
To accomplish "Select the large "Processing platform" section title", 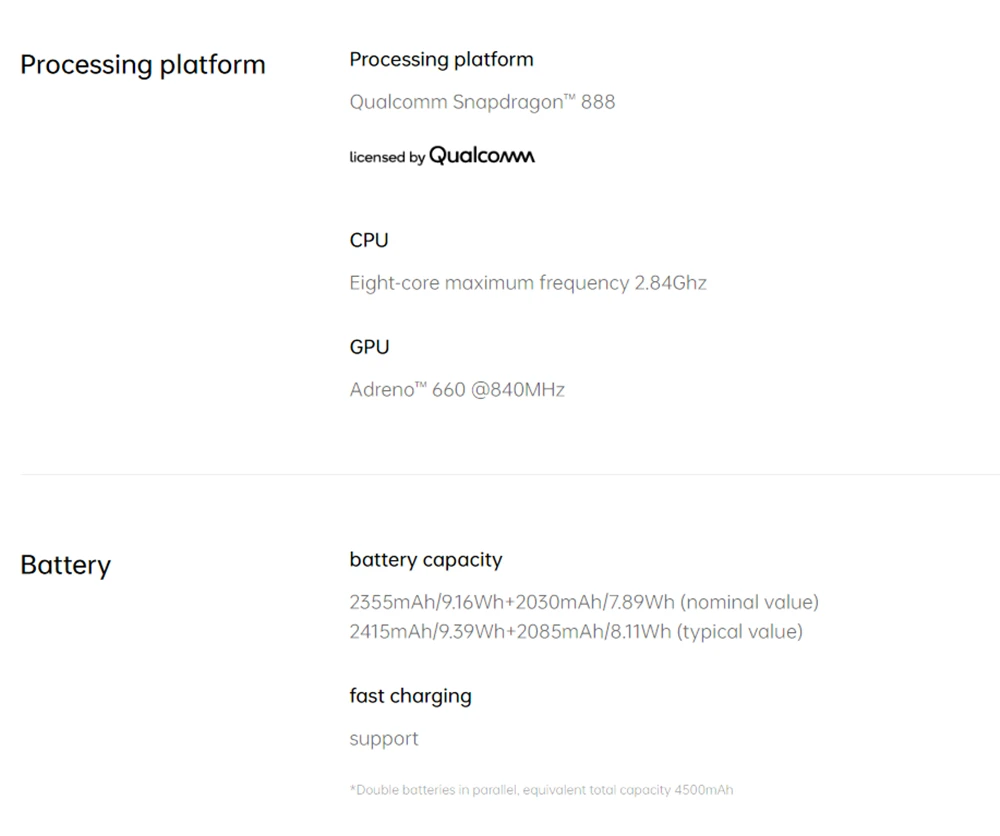I will (143, 65).
